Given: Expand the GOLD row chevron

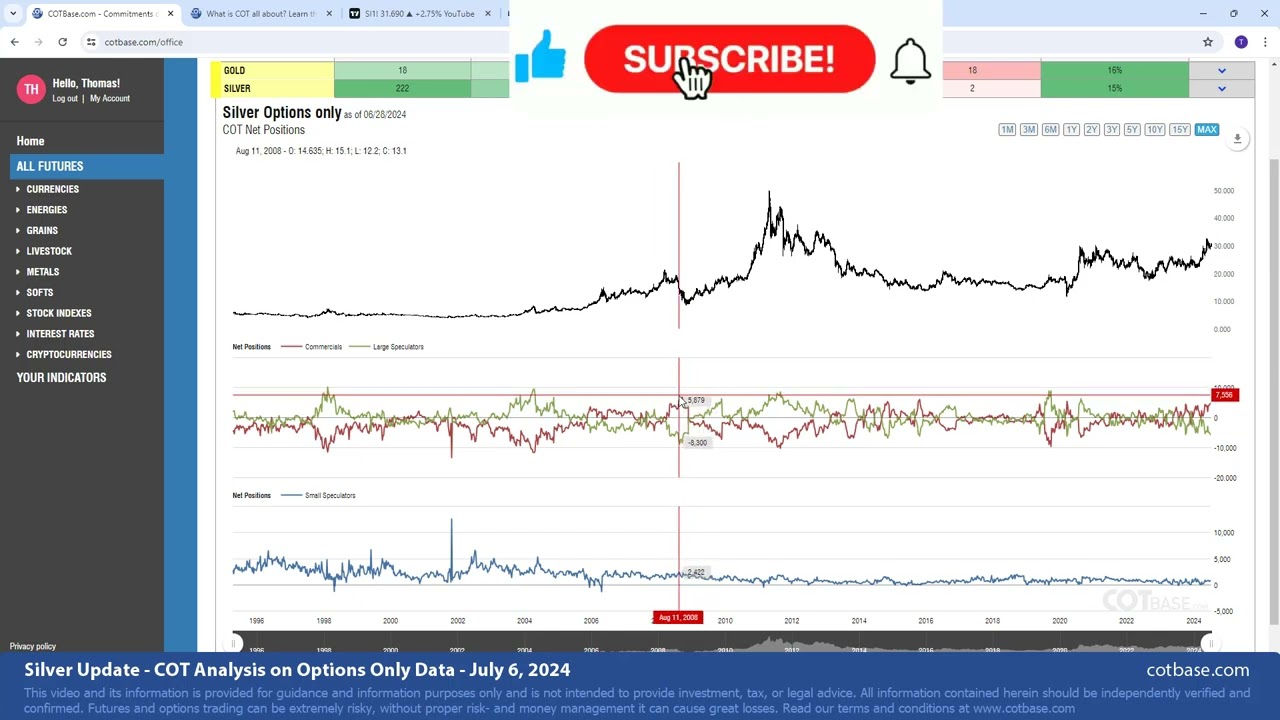Looking at the screenshot, I should pyautogui.click(x=1221, y=71).
